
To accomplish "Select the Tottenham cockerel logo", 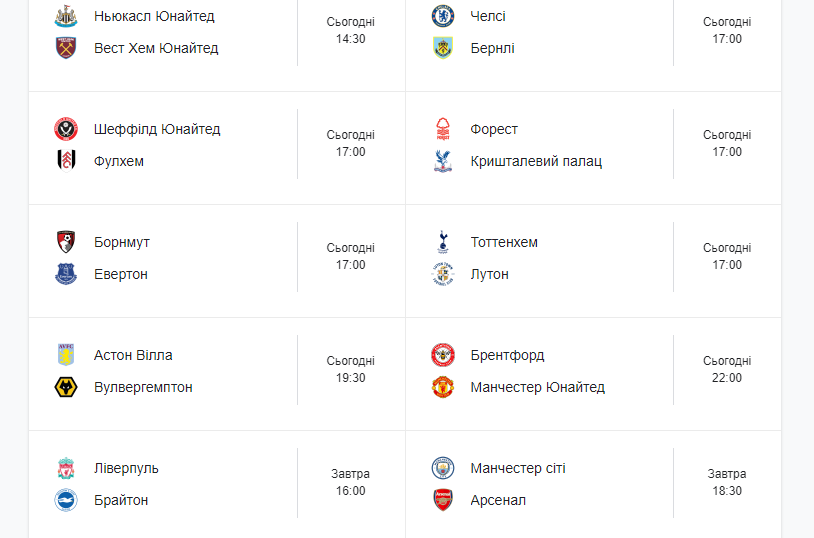I will click(x=443, y=242).
